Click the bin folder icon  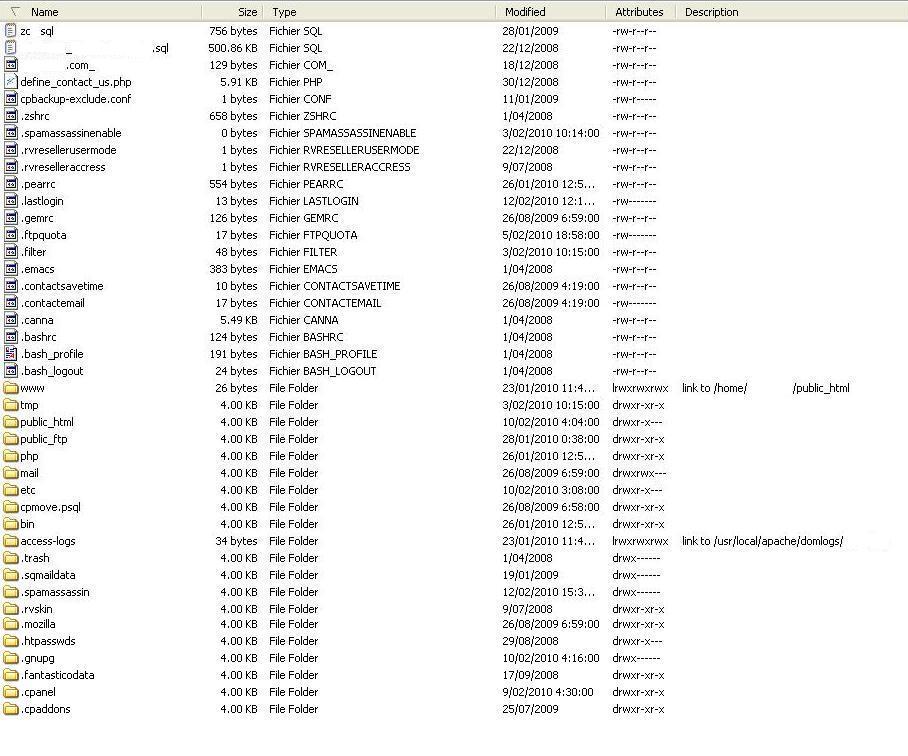pos(10,523)
